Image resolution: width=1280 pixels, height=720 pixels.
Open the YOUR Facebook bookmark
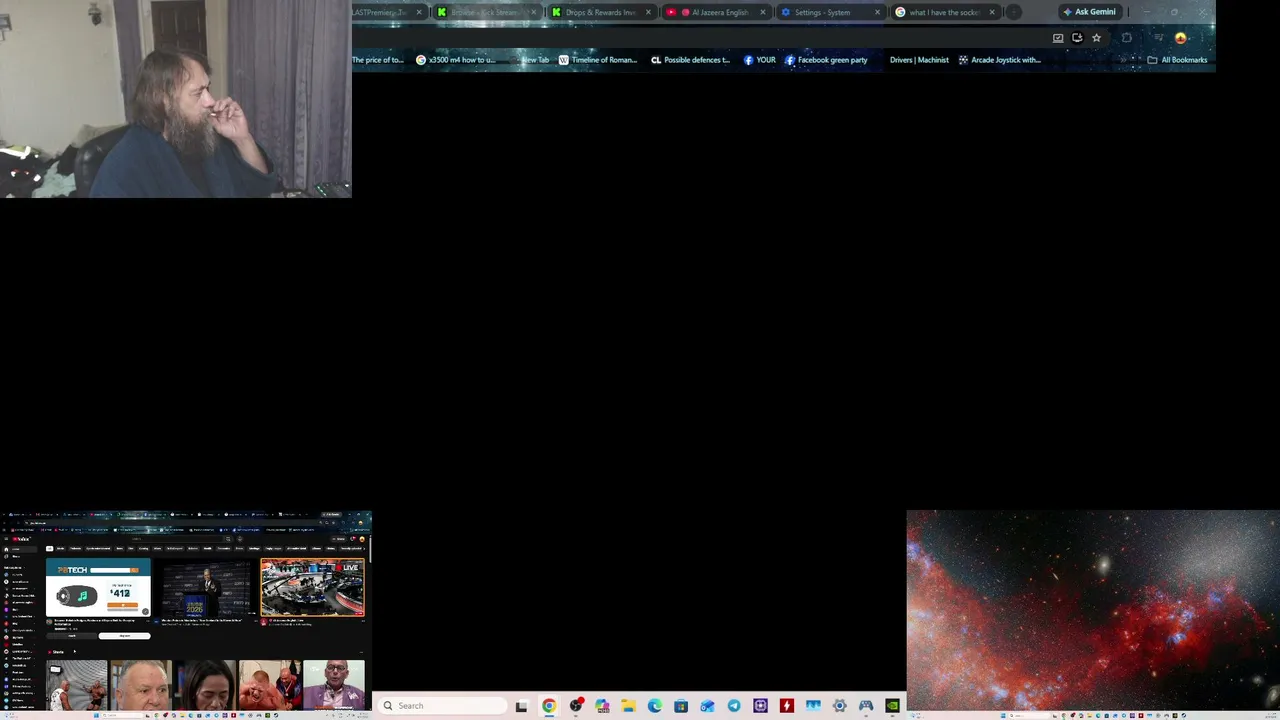tap(760, 60)
